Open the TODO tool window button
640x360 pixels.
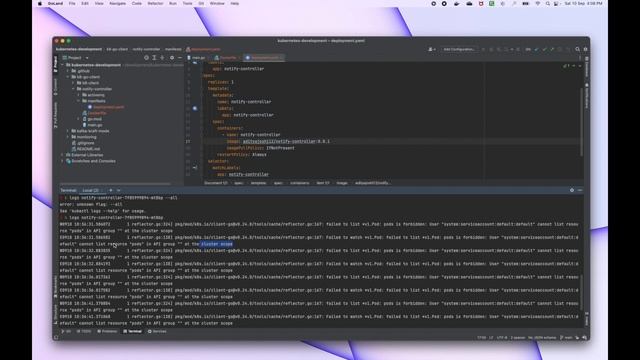[x=84, y=331]
